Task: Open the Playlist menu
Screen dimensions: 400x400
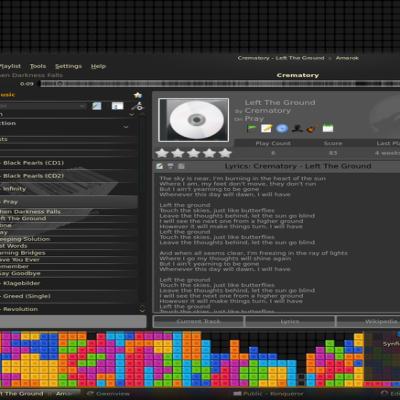Action: (x=10, y=66)
